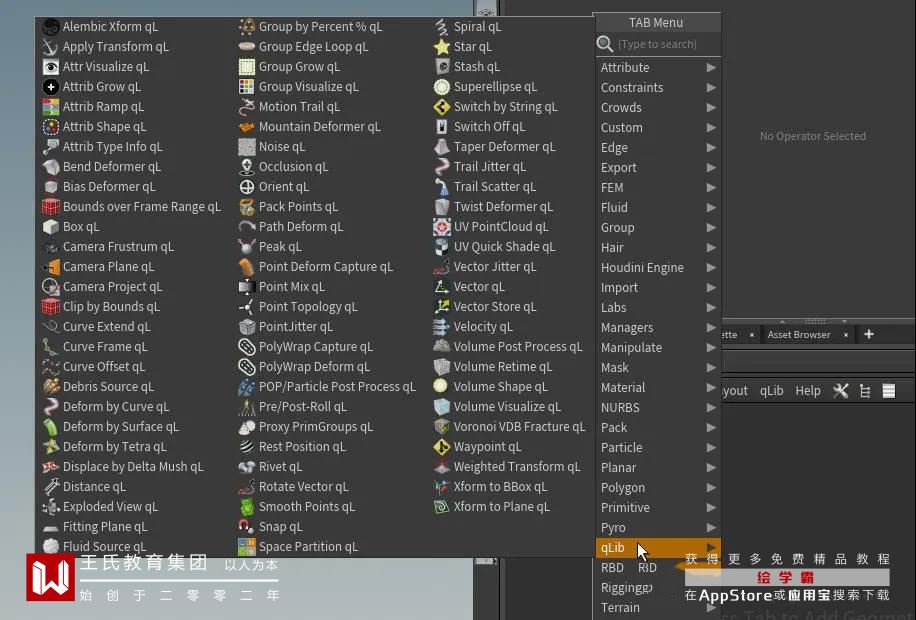Choose Rivet qL entry

280,466
